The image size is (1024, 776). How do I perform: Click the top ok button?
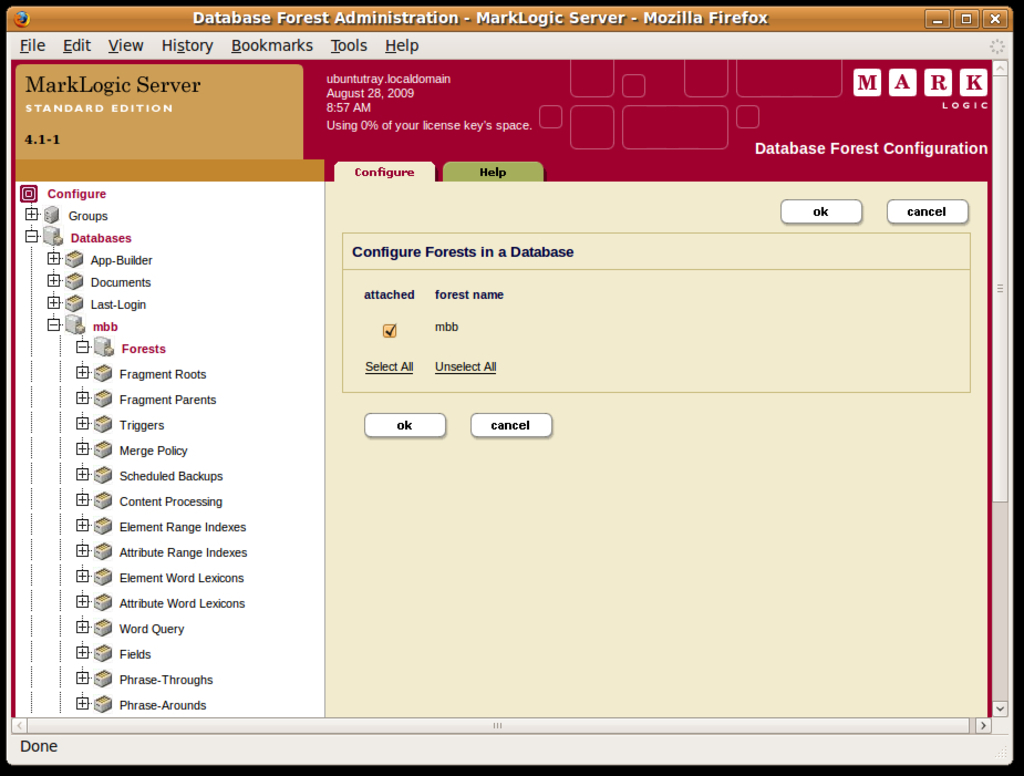coord(821,212)
